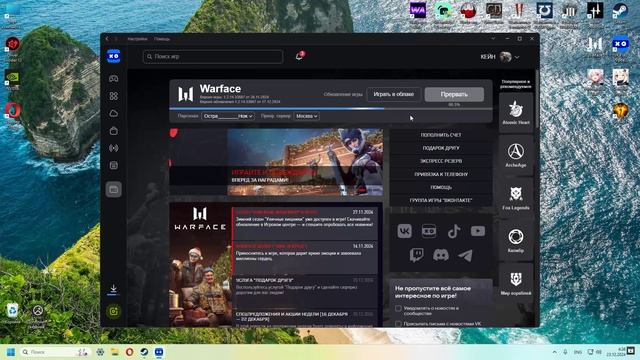Focus the Поиск игр search field
640x360 pixels.
pyautogui.click(x=213, y=56)
